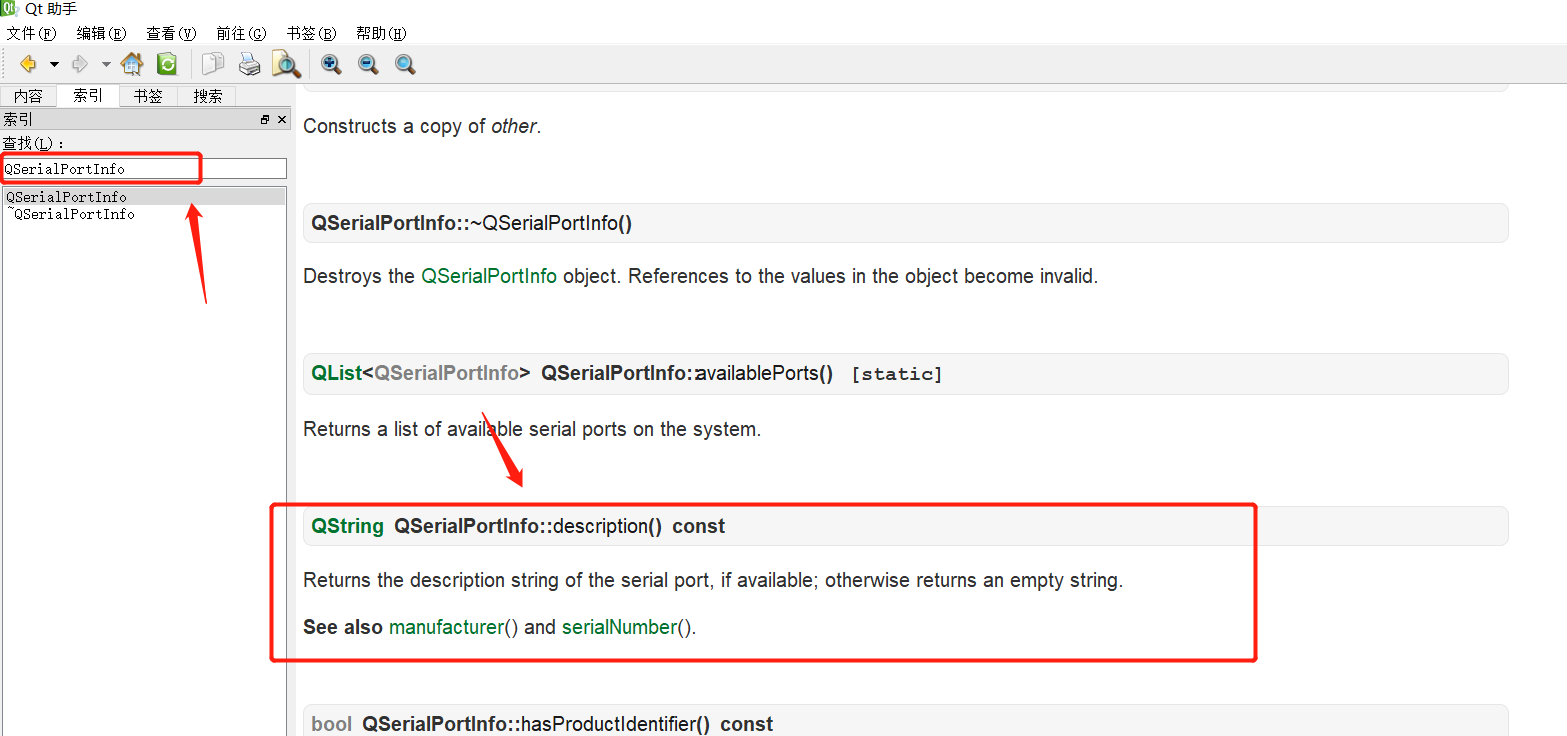1567x736 pixels.
Task: Open the 查看(V) menu
Action: point(171,33)
